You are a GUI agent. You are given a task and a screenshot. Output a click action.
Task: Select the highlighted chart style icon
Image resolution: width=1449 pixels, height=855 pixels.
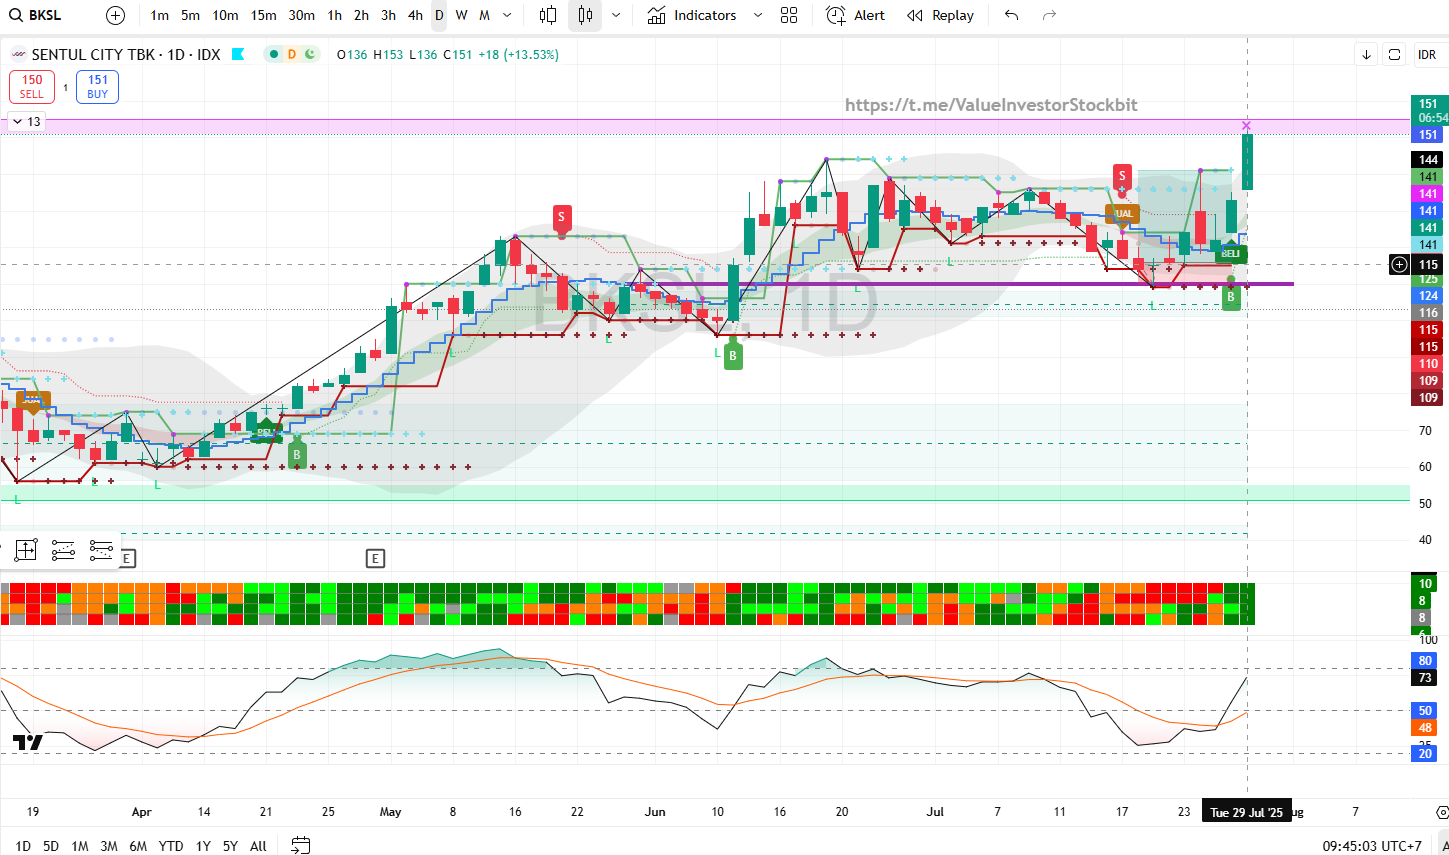[585, 15]
